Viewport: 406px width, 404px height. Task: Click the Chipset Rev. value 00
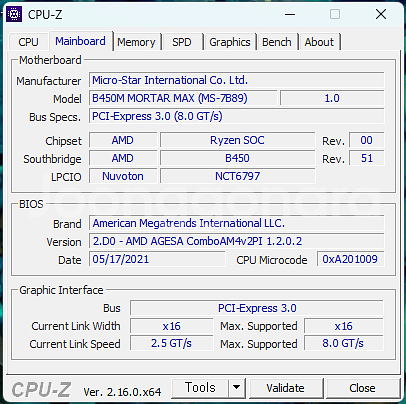point(367,140)
